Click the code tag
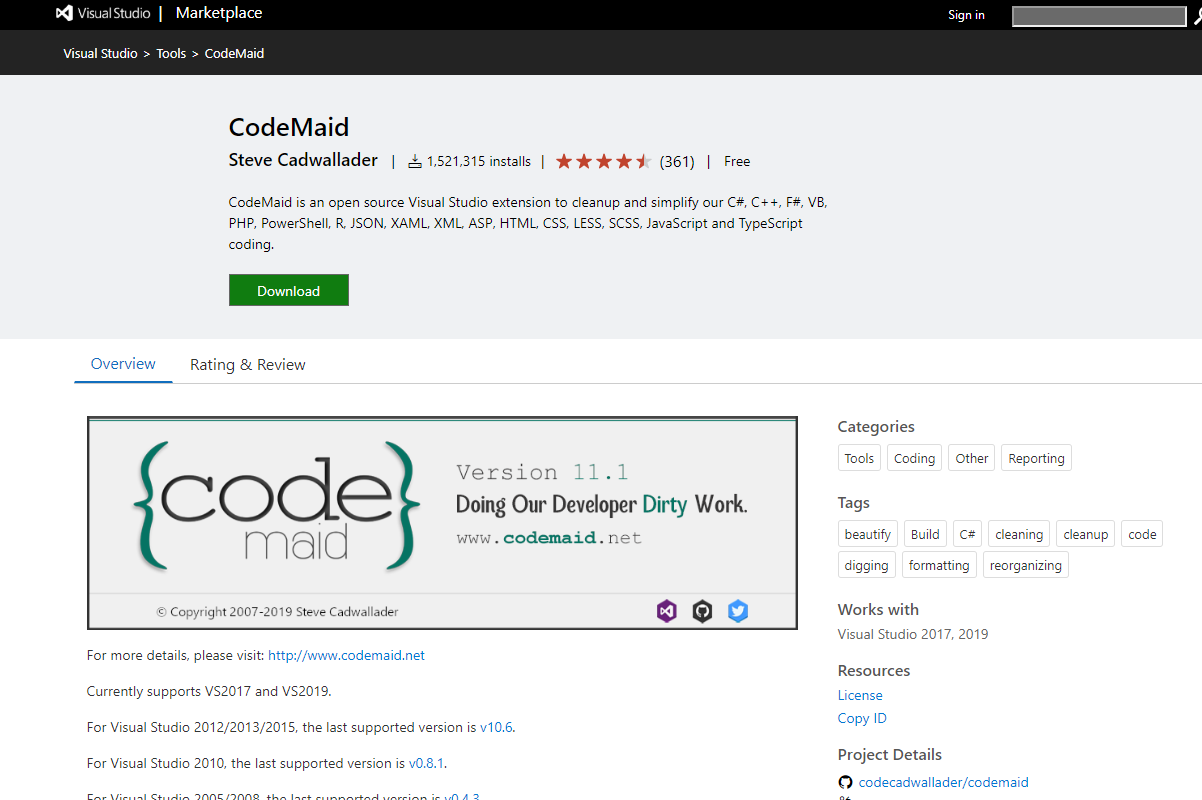The image size is (1202, 800). pyautogui.click(x=1142, y=534)
